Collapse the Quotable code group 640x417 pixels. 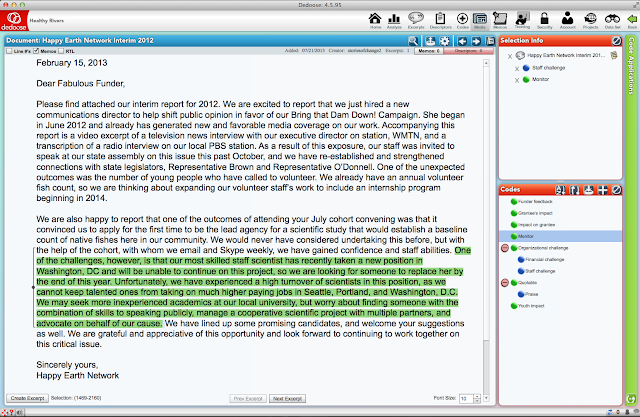(504, 283)
